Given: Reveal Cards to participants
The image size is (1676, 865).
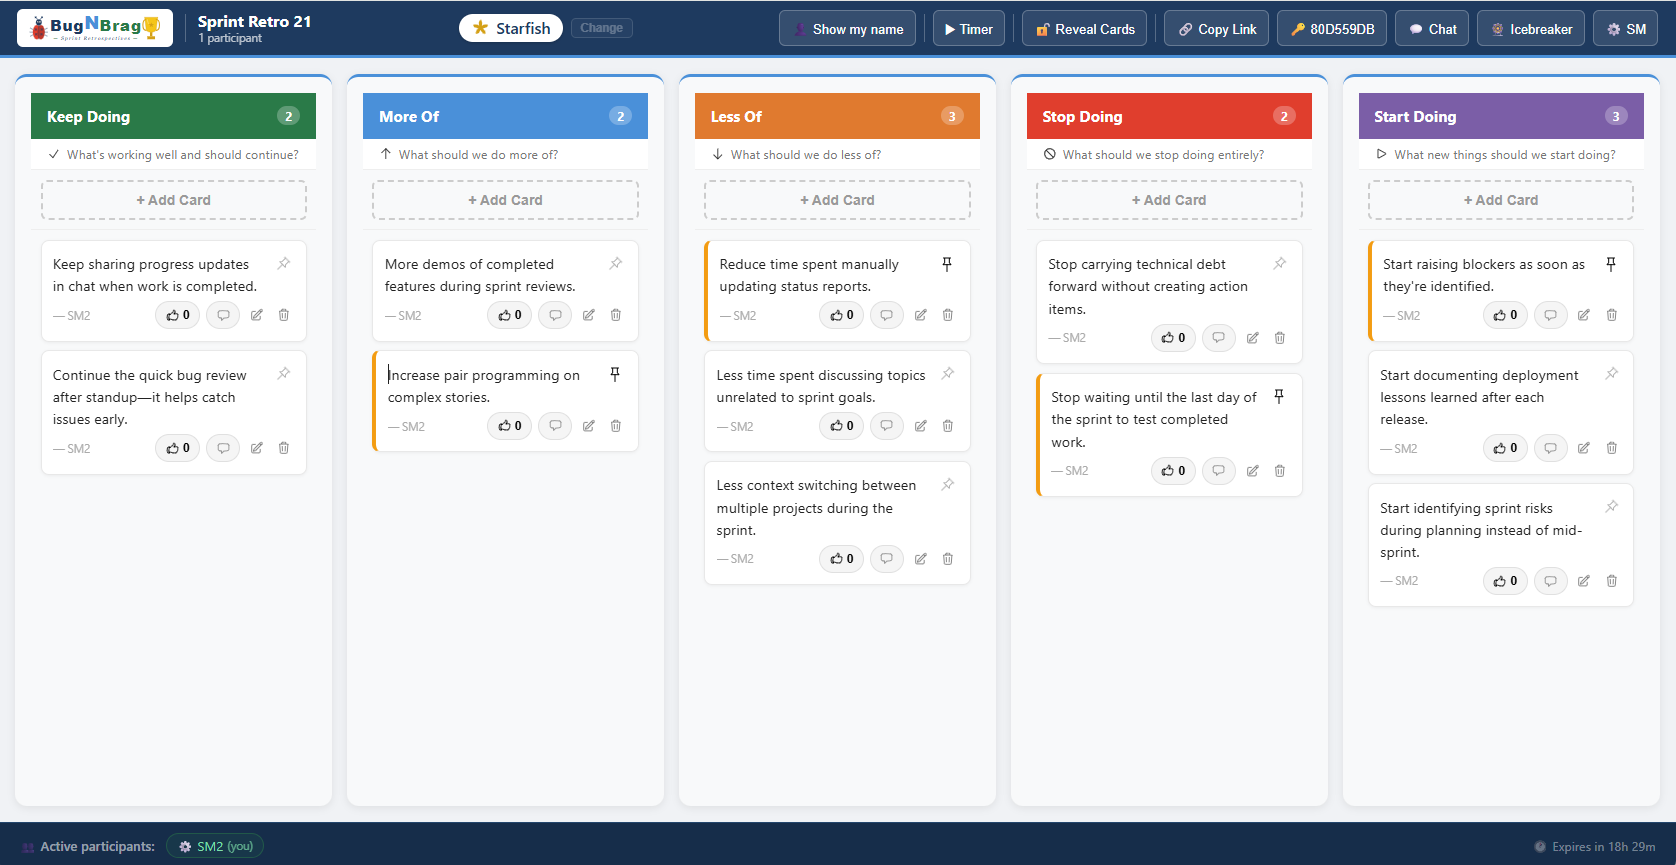Looking at the screenshot, I should 1085,29.
